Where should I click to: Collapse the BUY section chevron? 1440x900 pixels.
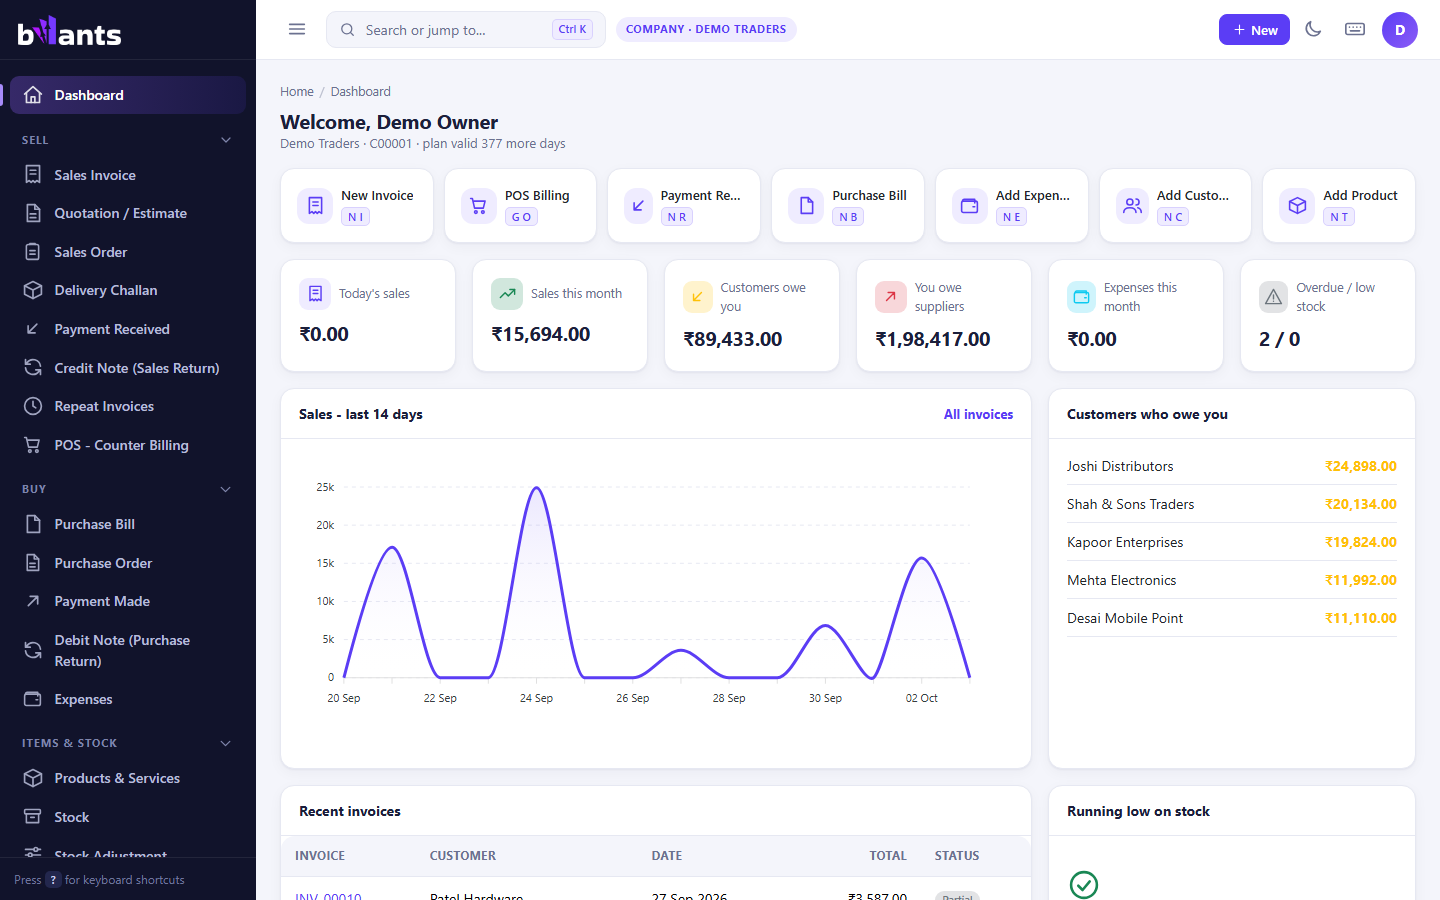pos(226,489)
